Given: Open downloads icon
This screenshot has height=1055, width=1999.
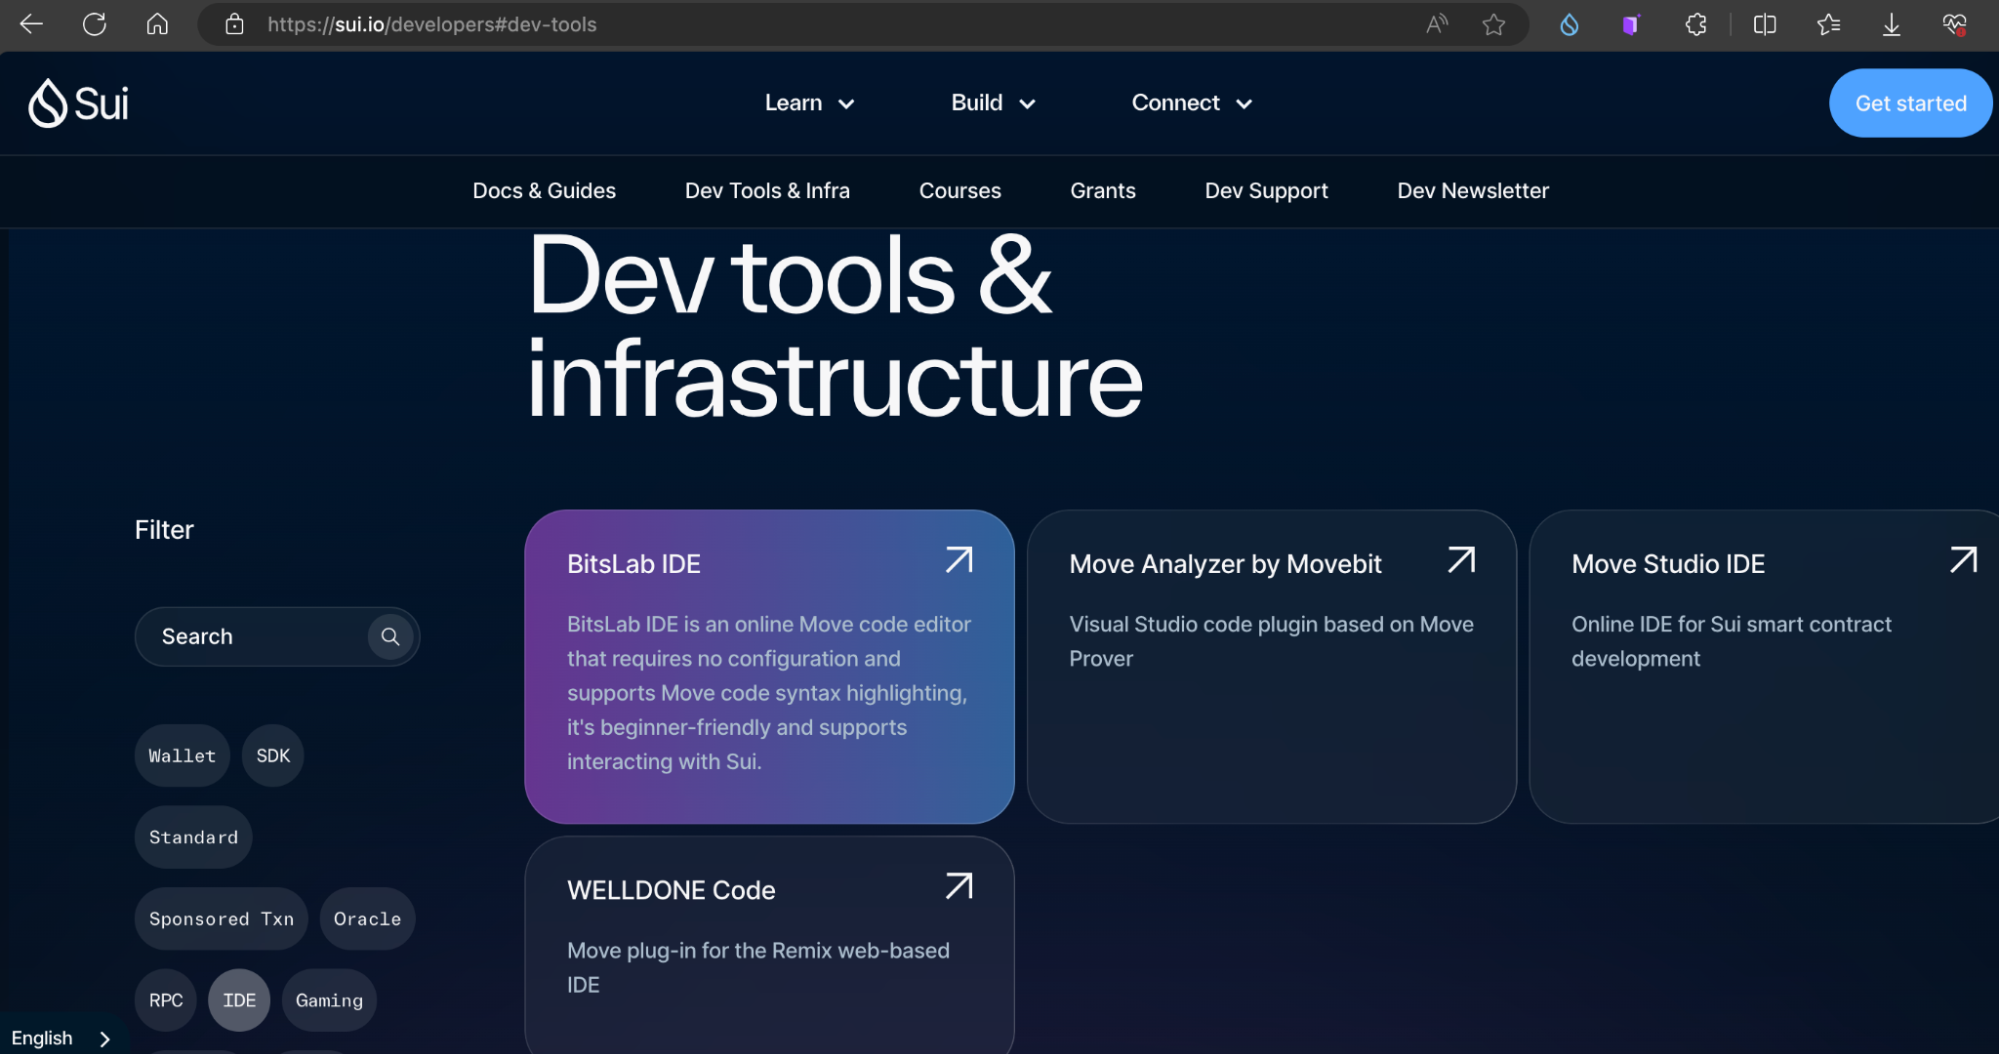Looking at the screenshot, I should pos(1891,24).
